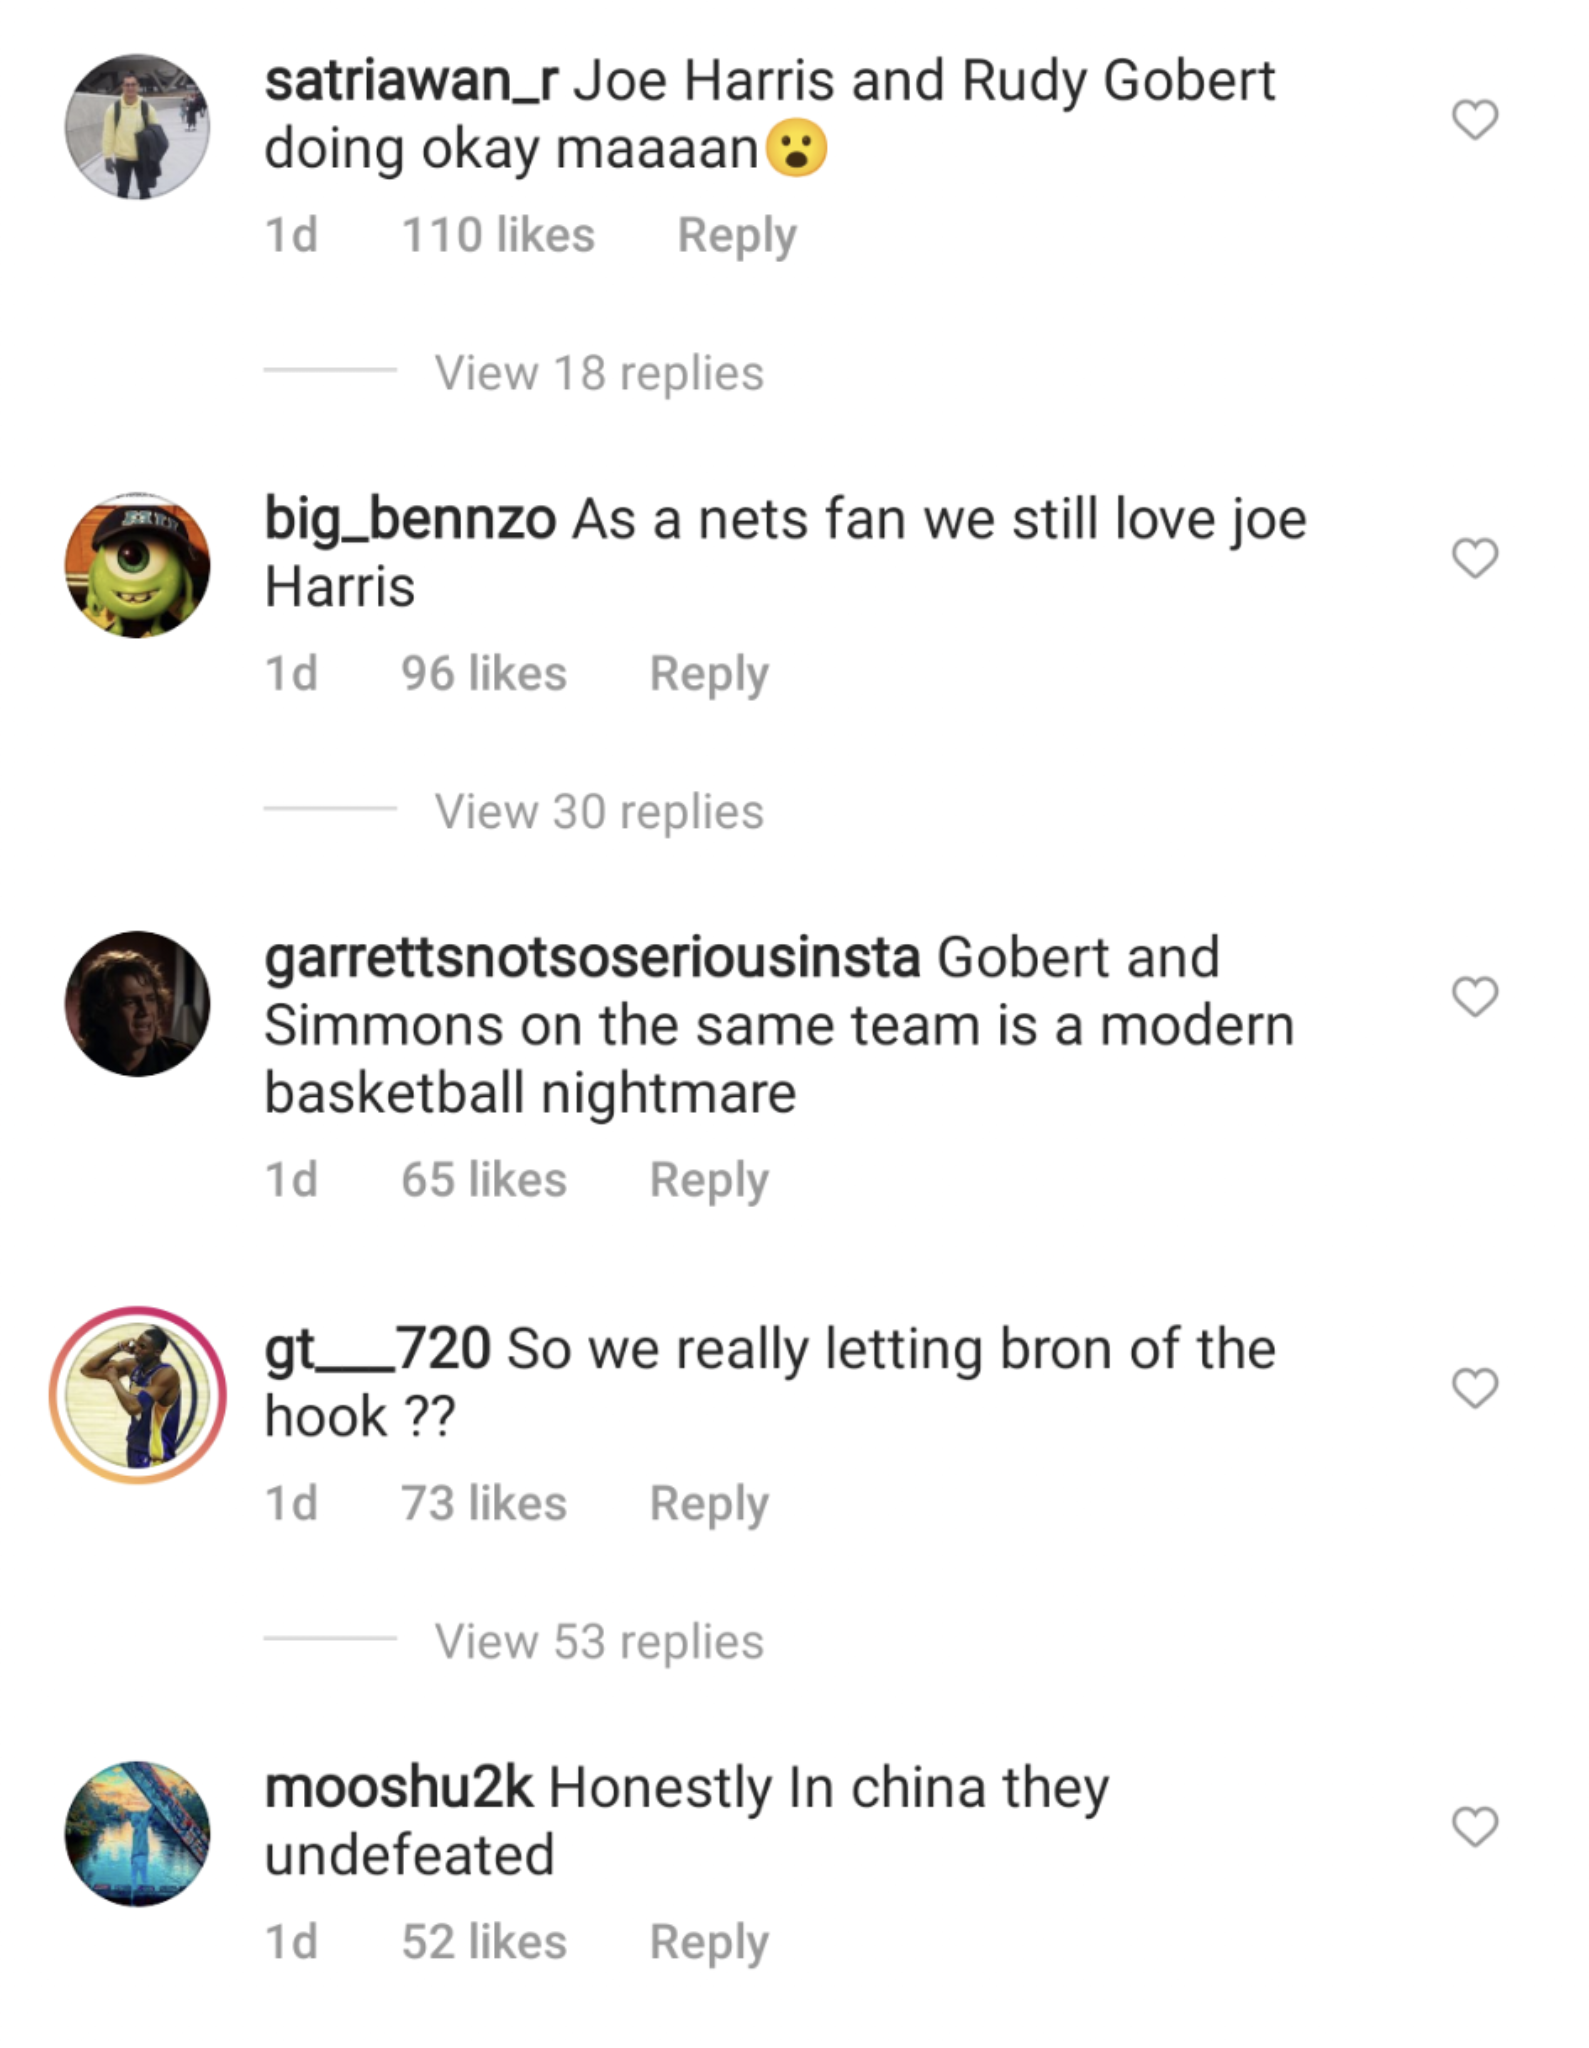Image resolution: width=1589 pixels, height=2048 pixels.
Task: Reply to garrettsnotsoseriousinsta's comment
Action: [x=709, y=1180]
